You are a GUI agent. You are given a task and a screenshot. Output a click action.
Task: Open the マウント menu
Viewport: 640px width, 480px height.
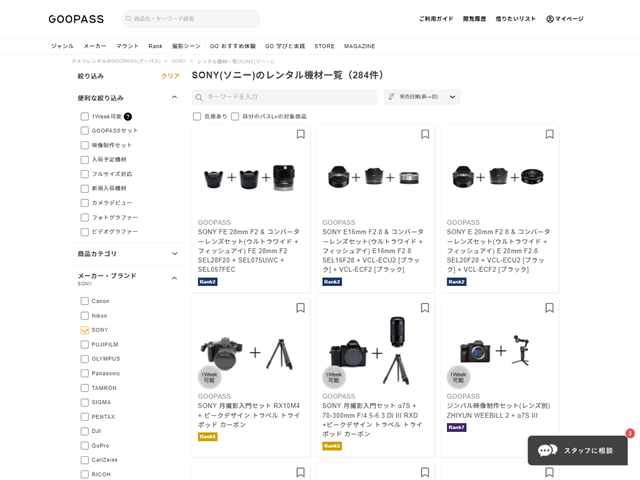127,46
